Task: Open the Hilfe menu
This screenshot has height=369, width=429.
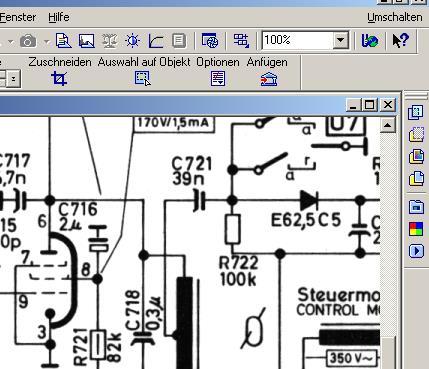Action: [59, 17]
